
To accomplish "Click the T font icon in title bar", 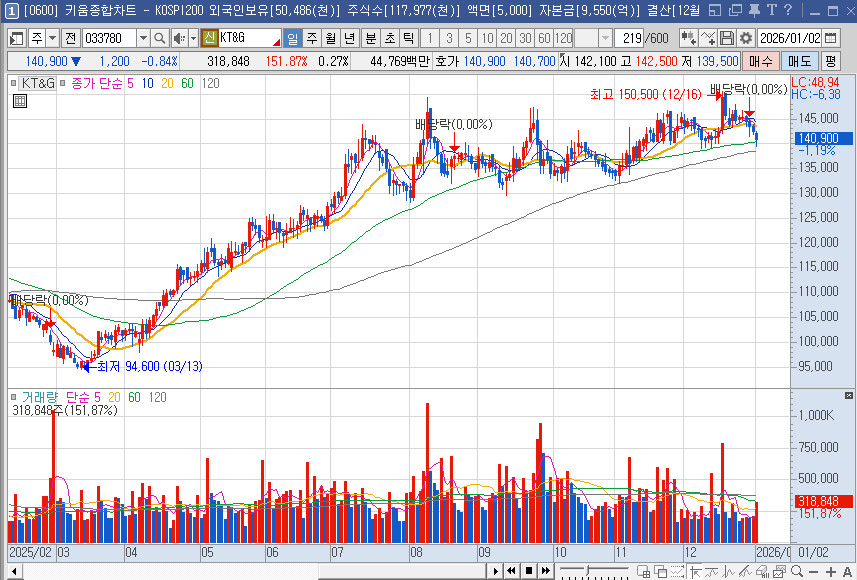I will click(x=772, y=10).
